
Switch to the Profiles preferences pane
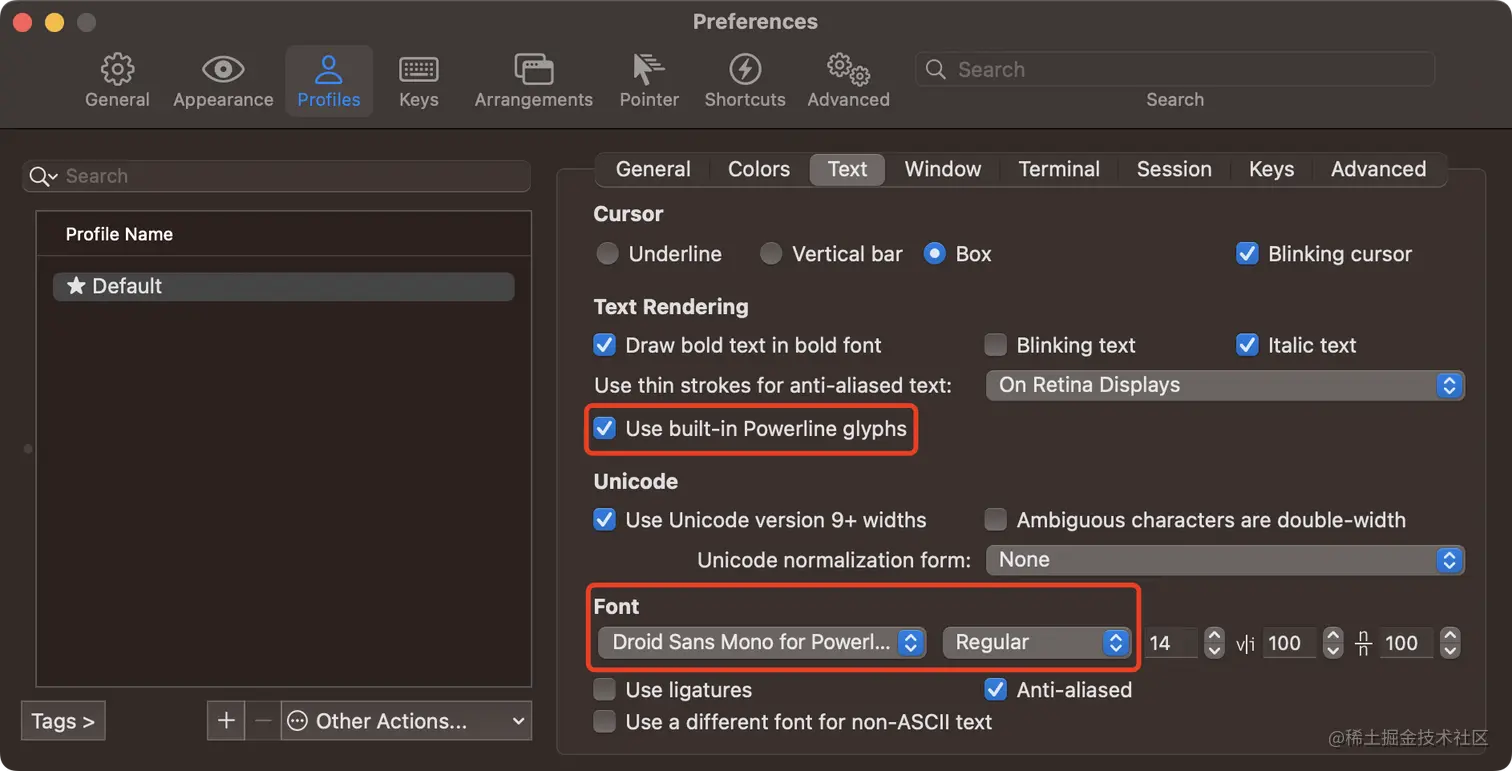click(x=329, y=81)
